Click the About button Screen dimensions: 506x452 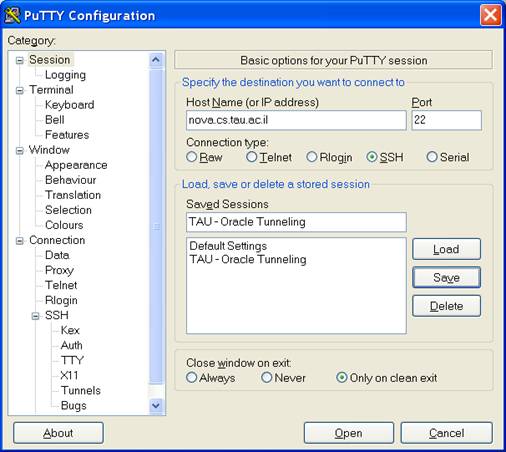tap(58, 433)
